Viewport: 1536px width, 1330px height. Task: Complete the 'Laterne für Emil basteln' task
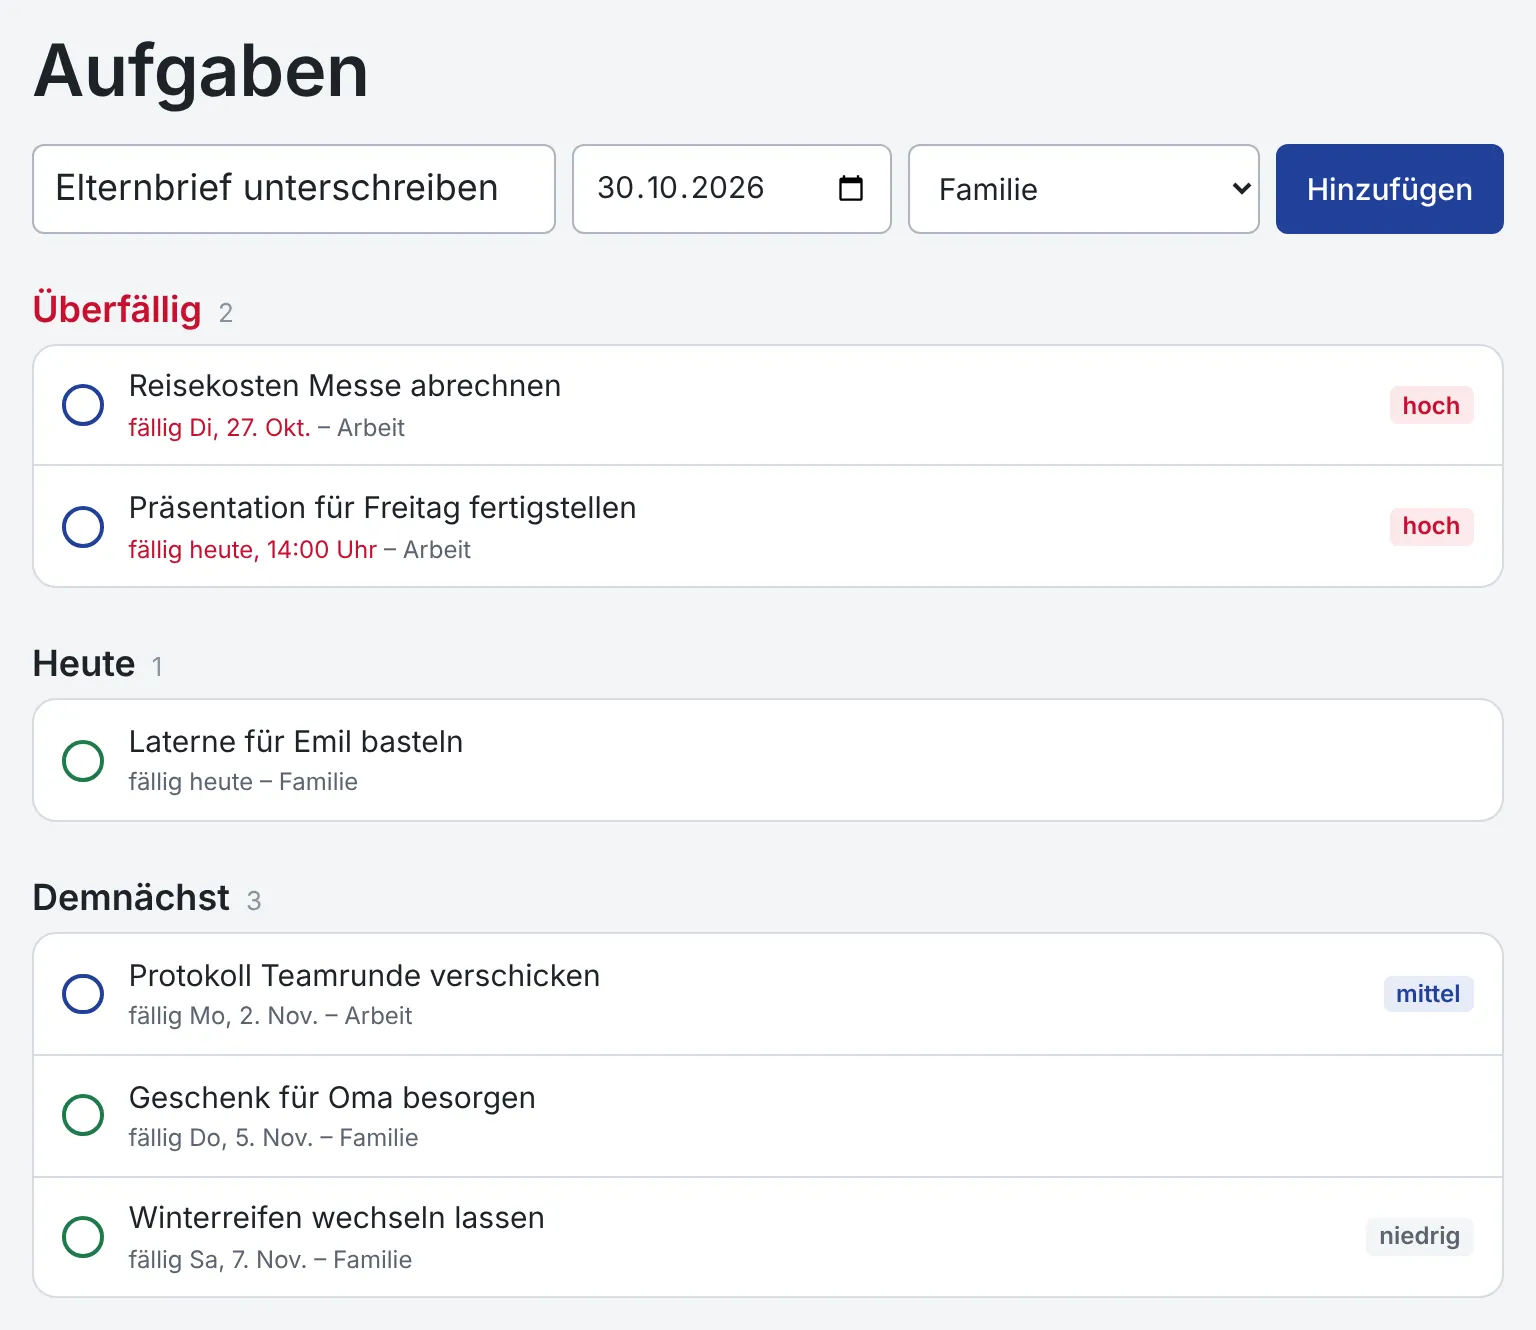tap(83, 761)
